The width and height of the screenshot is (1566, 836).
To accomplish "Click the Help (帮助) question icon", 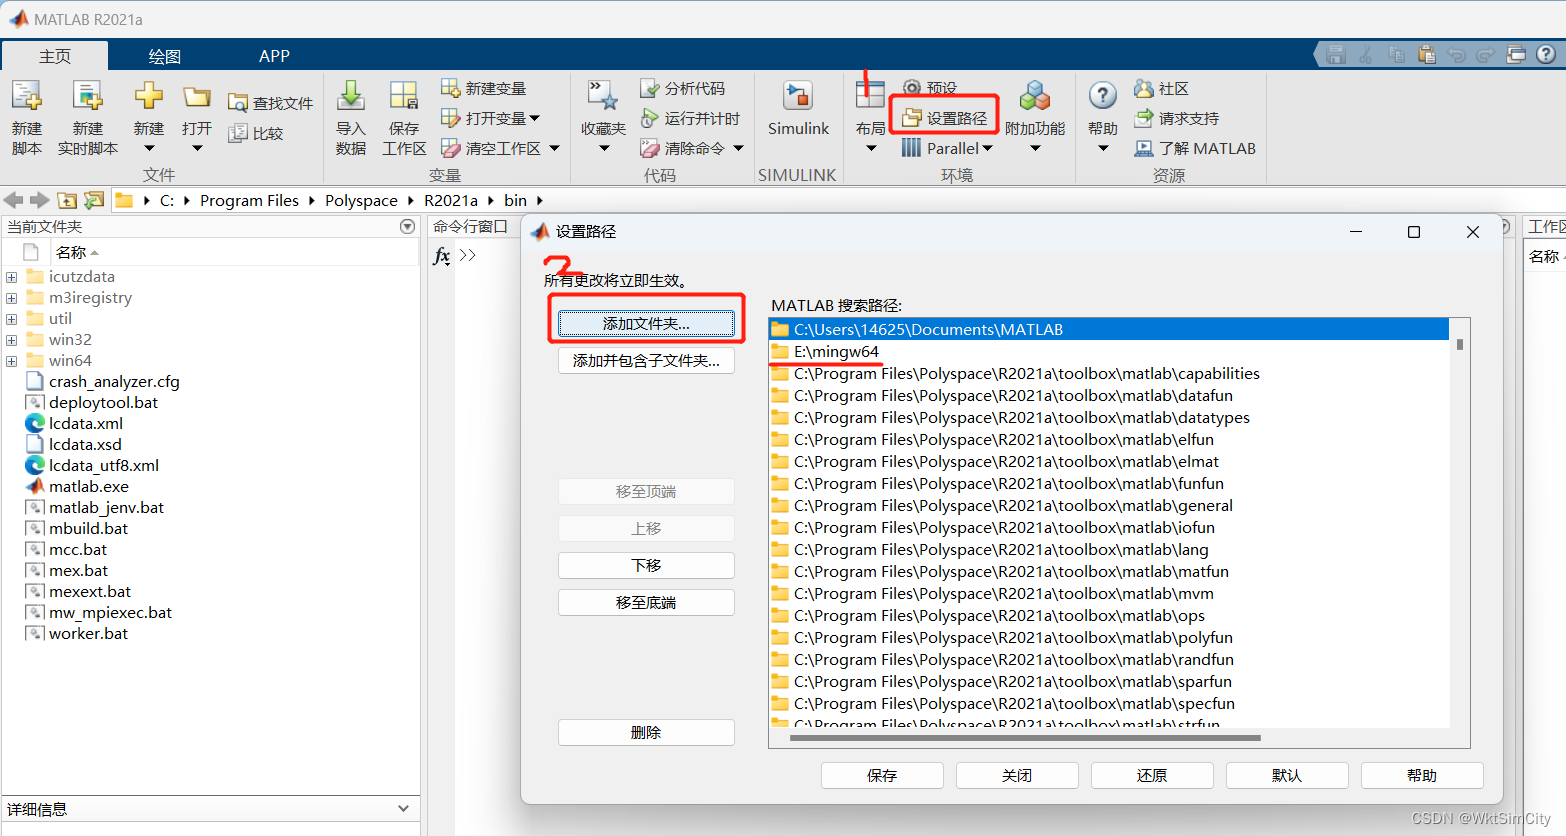I will [x=1102, y=96].
